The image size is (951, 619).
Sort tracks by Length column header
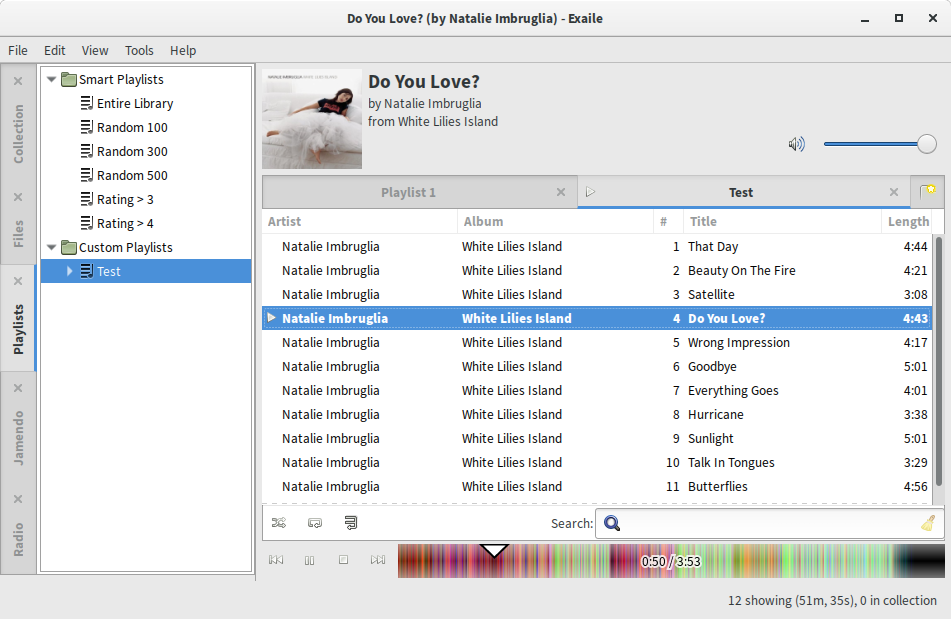[908, 221]
